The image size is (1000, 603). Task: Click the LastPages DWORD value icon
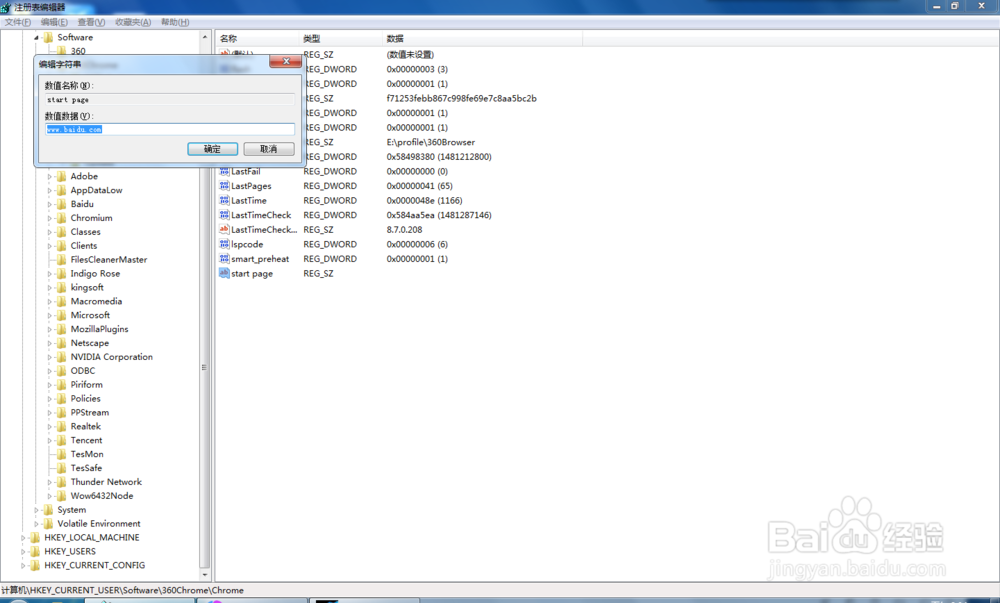point(224,185)
